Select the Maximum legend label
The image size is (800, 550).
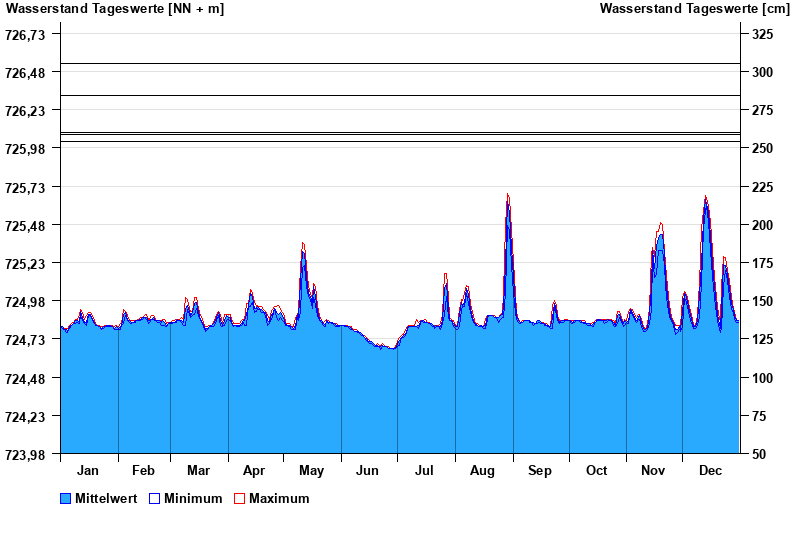tap(279, 499)
